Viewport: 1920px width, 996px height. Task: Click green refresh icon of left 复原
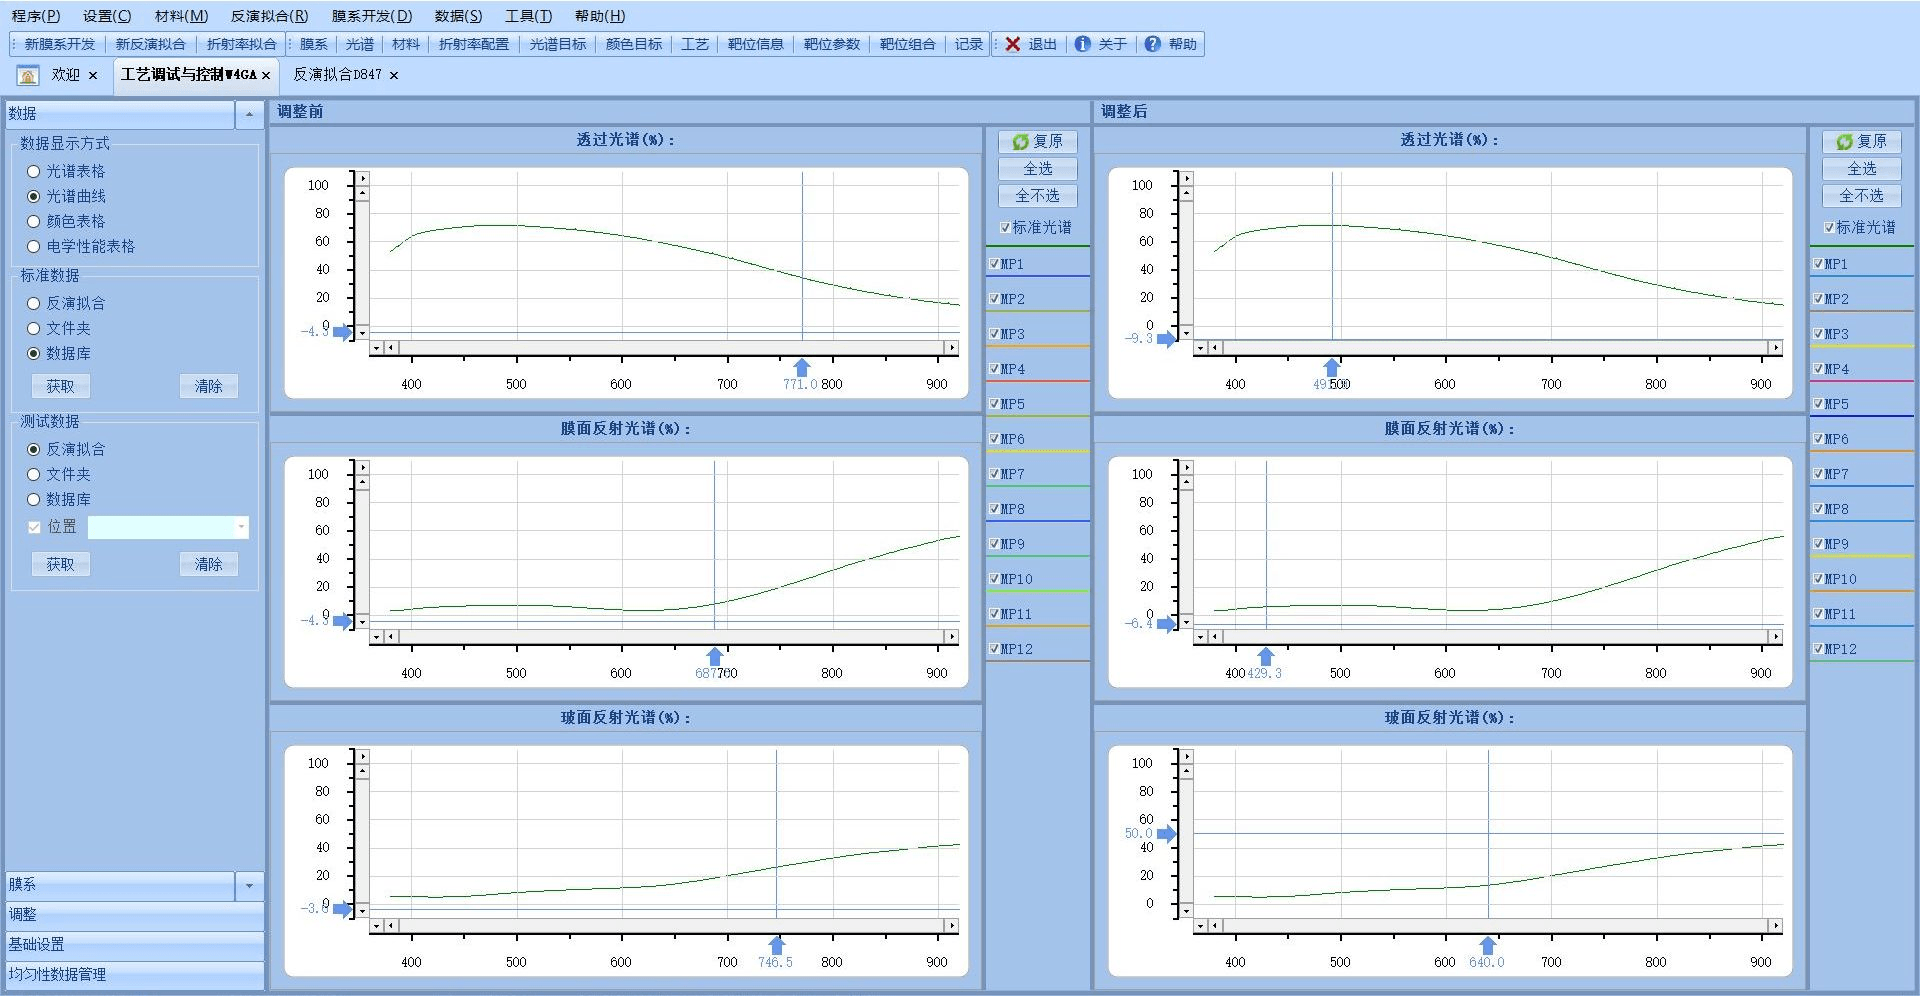[x=1021, y=142]
